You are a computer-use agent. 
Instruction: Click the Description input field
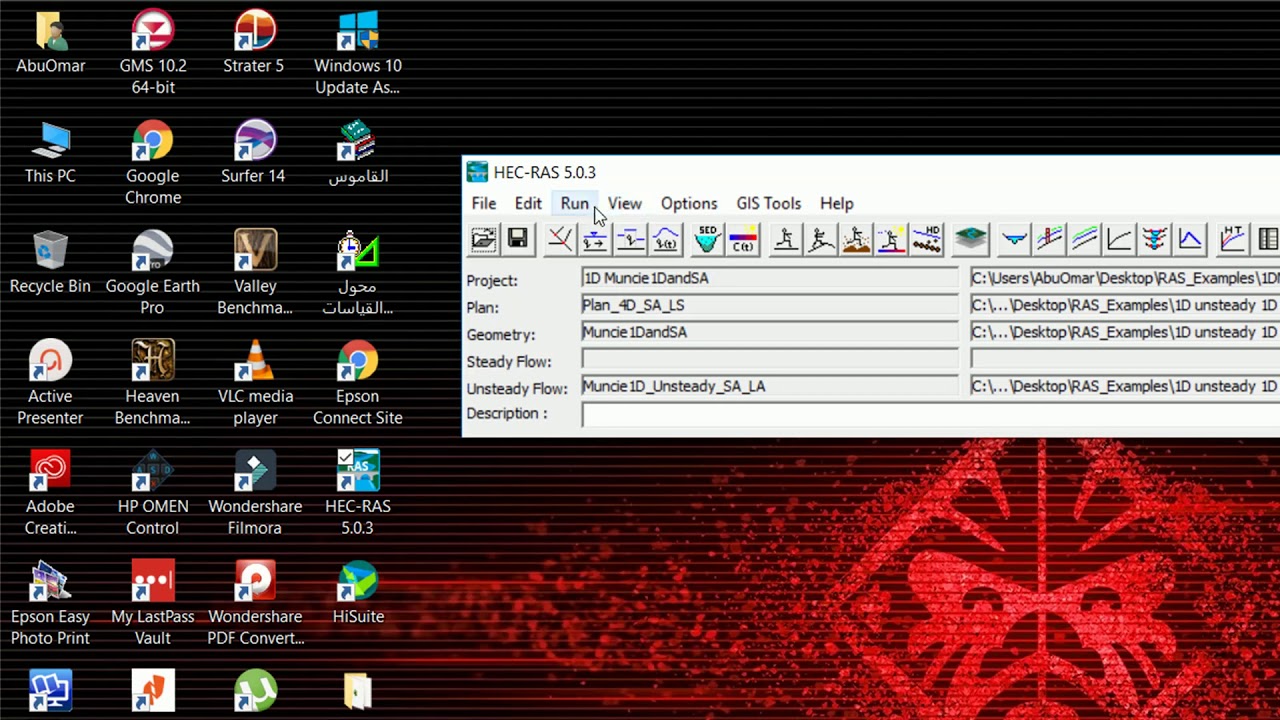pyautogui.click(x=931, y=414)
